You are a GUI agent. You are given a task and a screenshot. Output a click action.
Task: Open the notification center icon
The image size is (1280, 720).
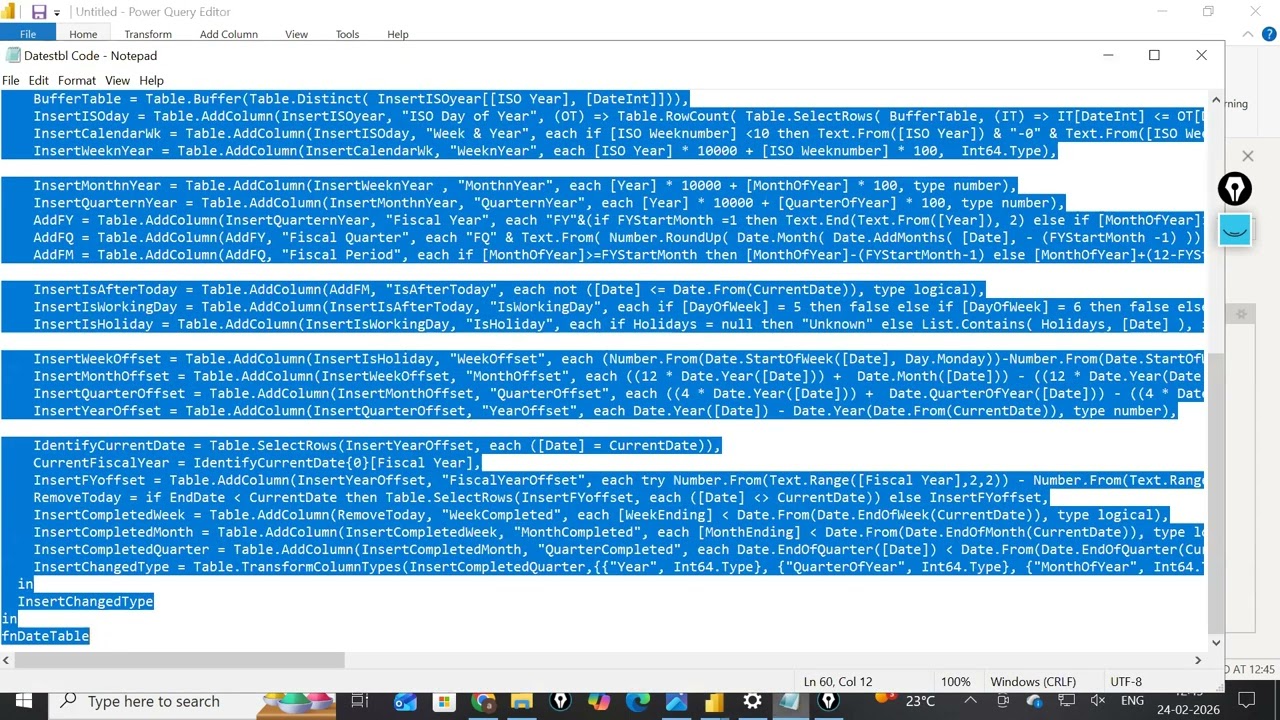click(1247, 701)
